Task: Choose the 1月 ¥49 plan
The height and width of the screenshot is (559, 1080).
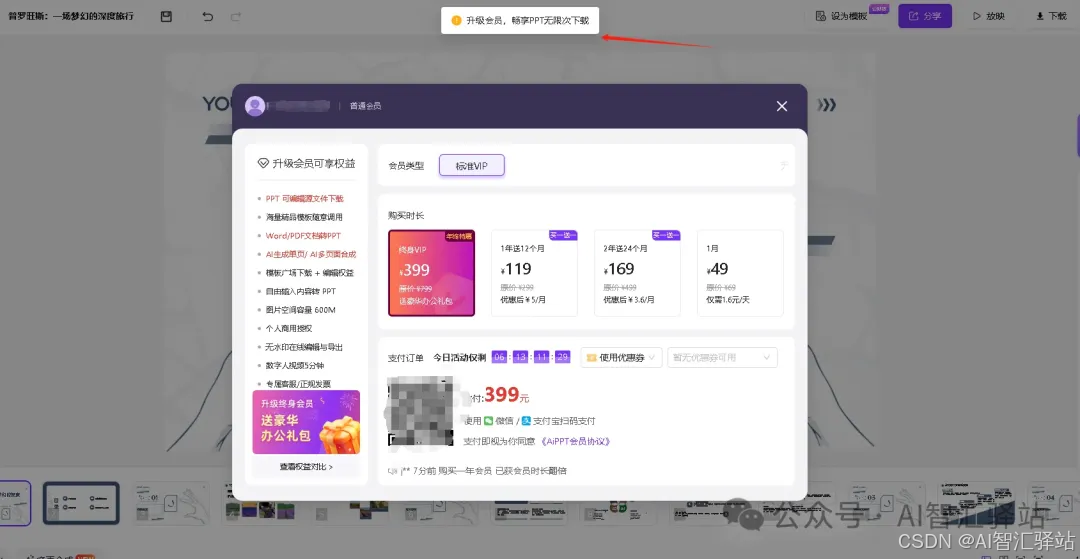Action: click(x=740, y=273)
